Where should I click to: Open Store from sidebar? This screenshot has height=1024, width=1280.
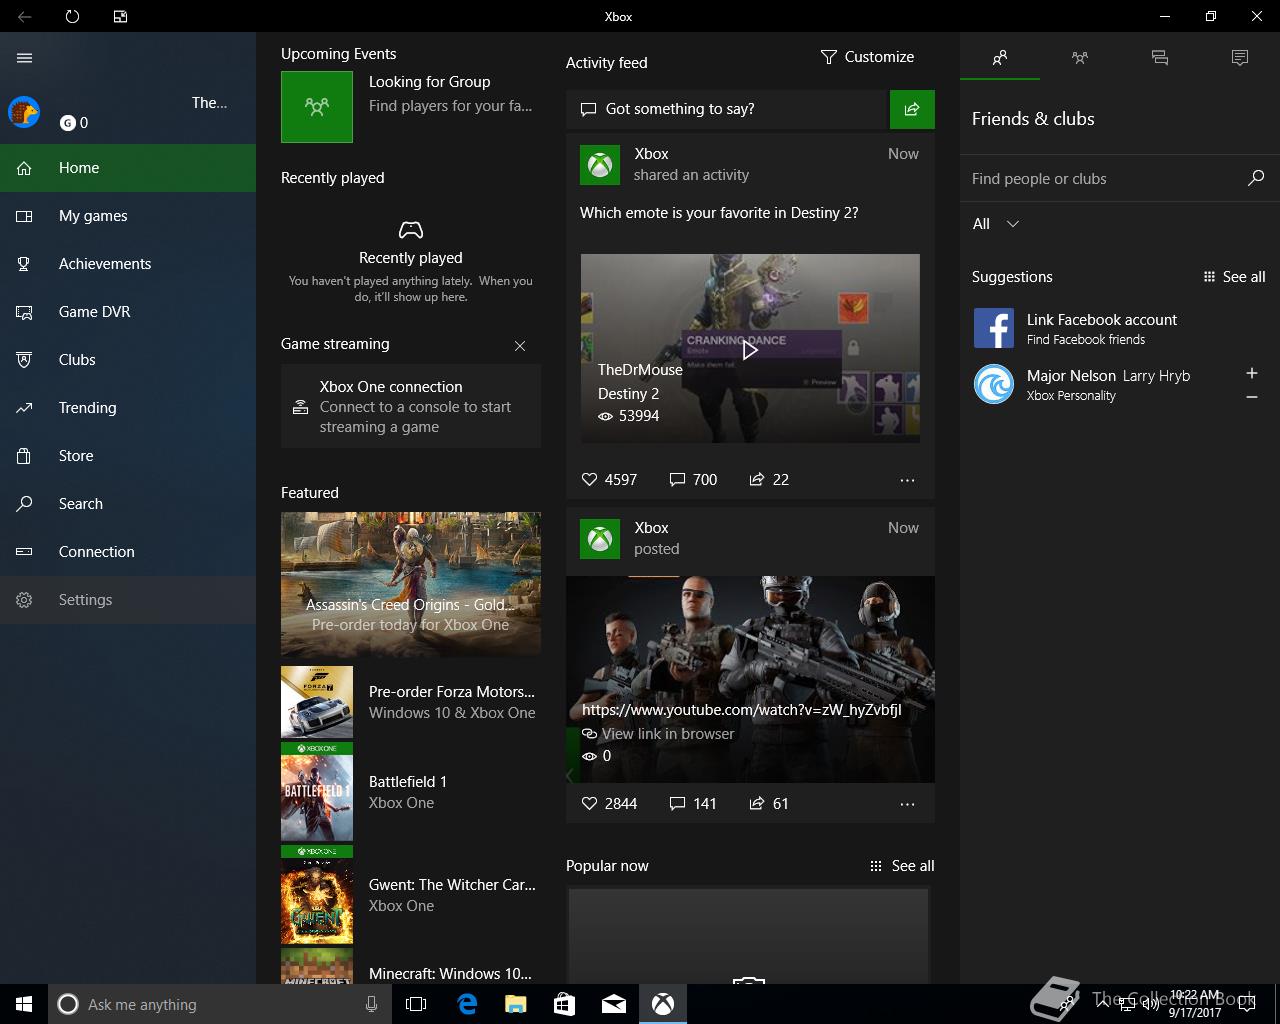(x=128, y=456)
